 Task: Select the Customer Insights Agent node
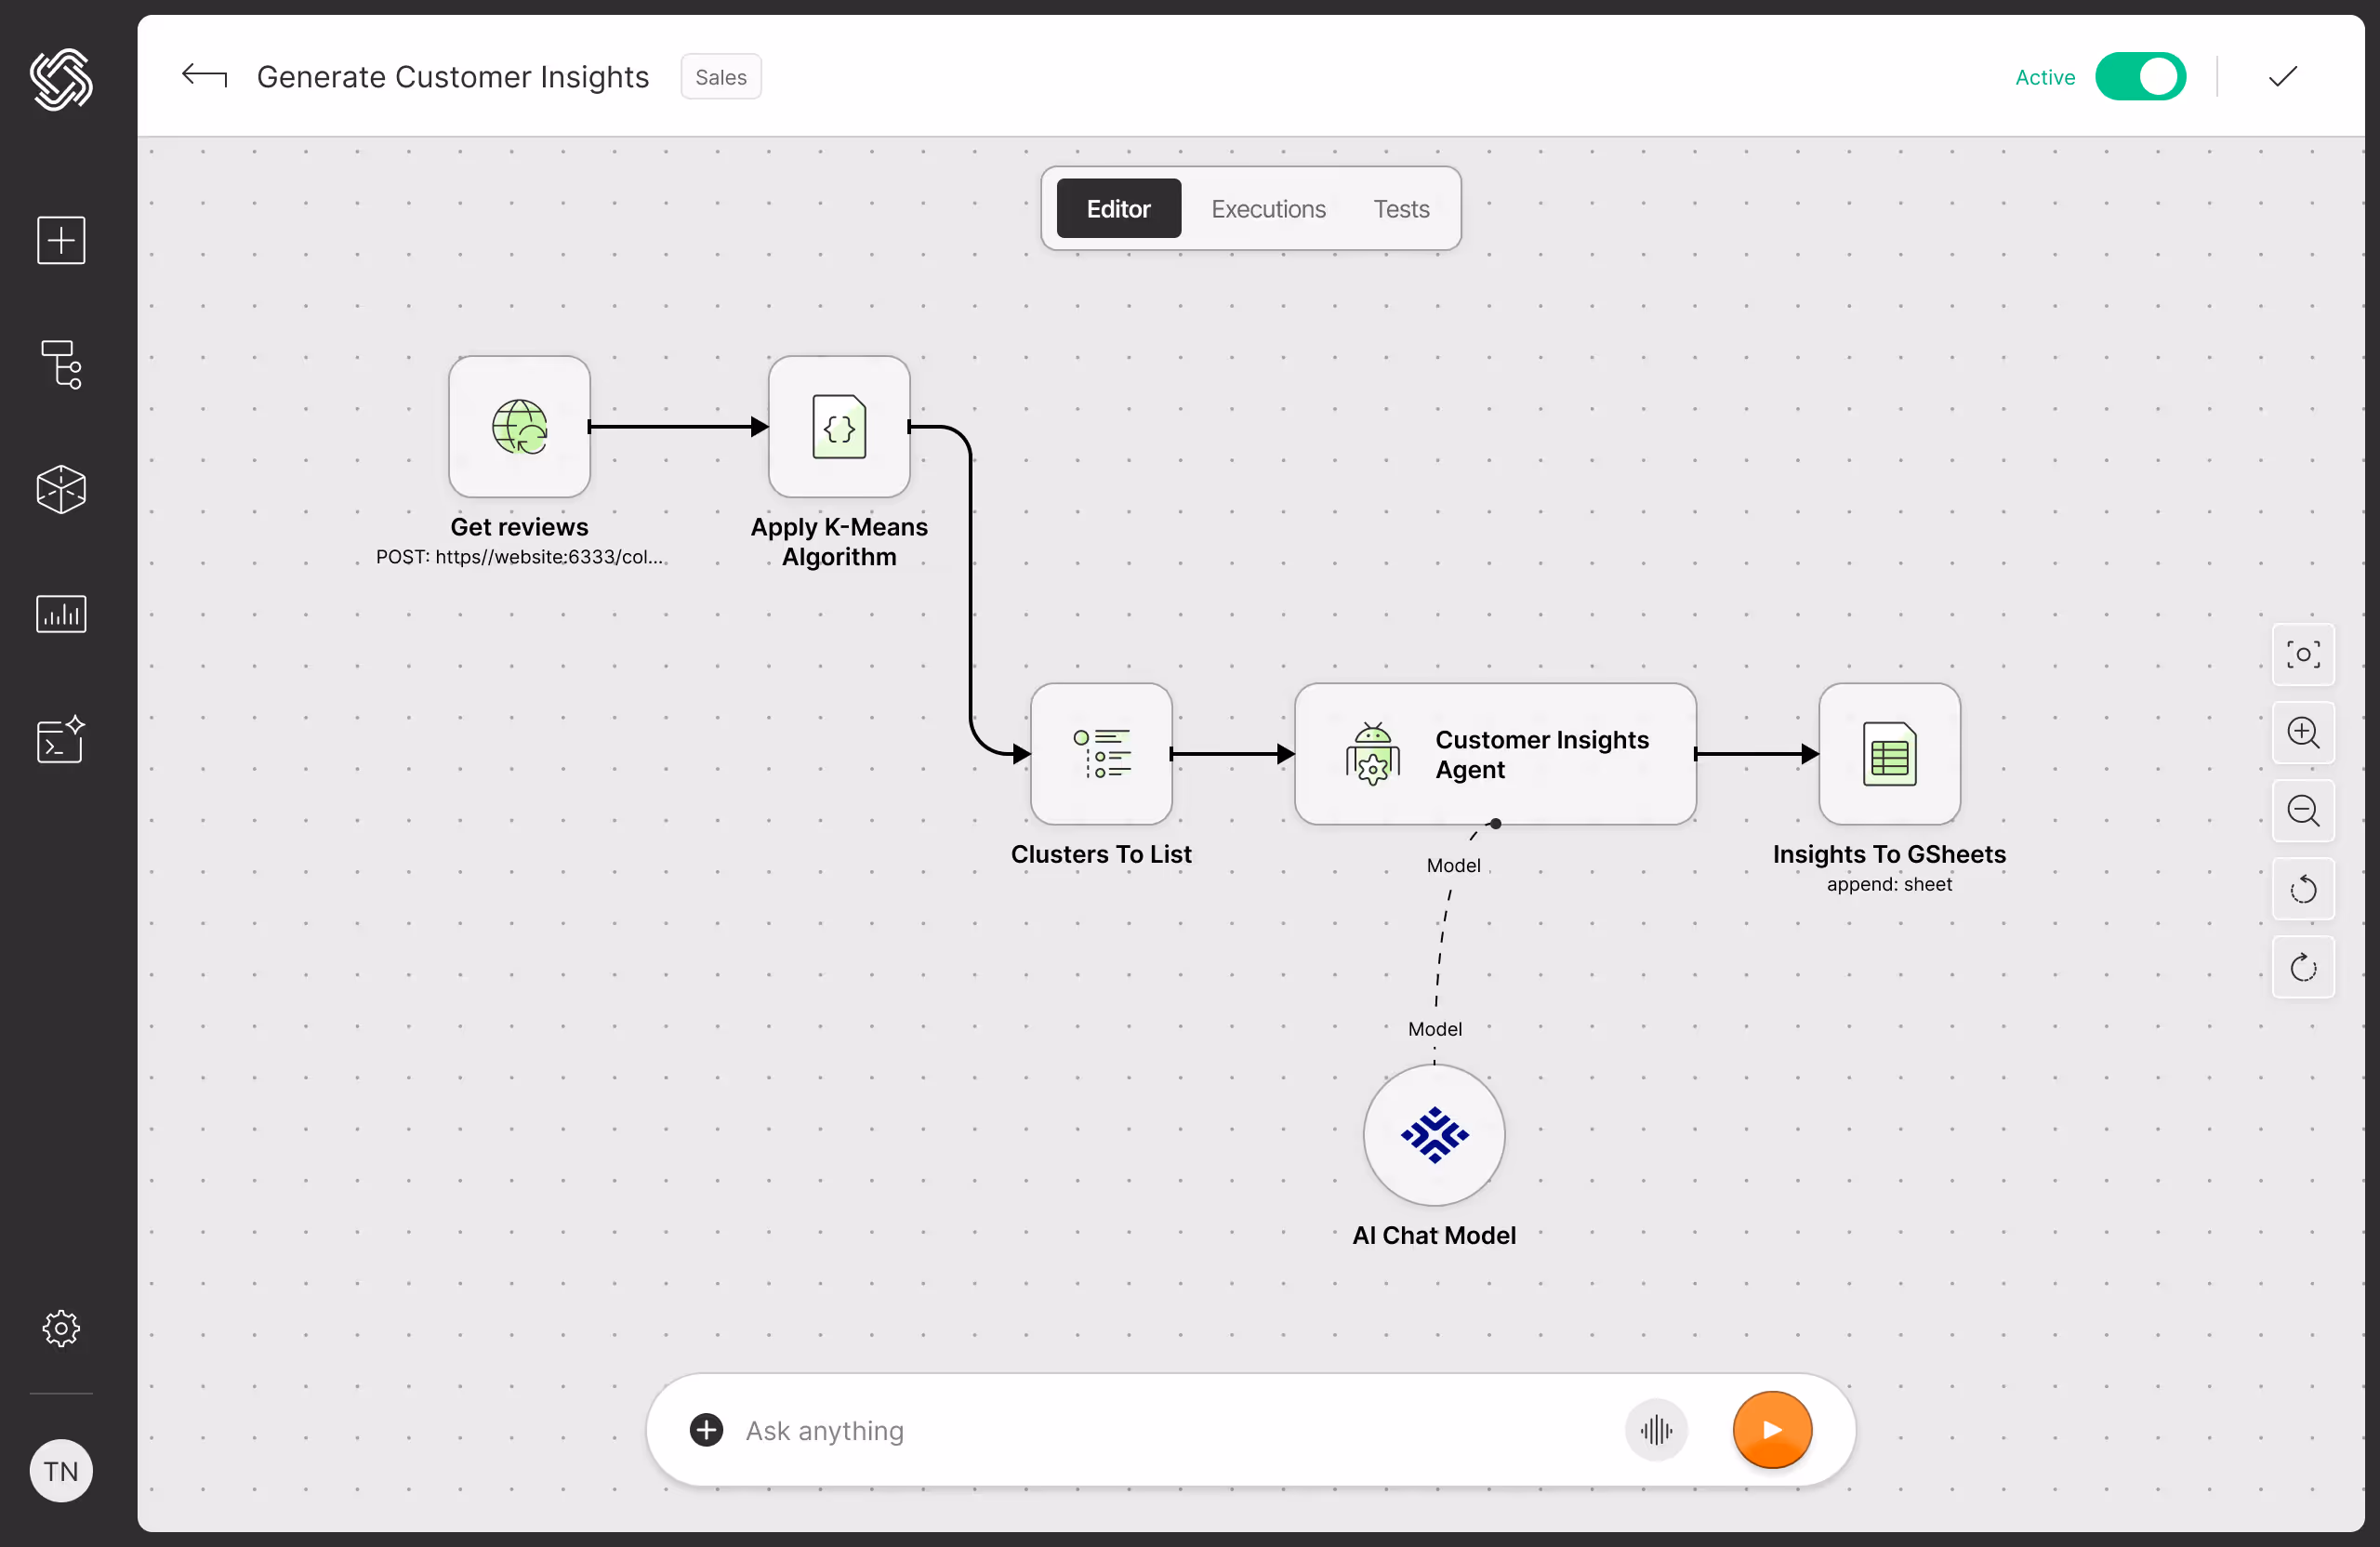pyautogui.click(x=1494, y=755)
